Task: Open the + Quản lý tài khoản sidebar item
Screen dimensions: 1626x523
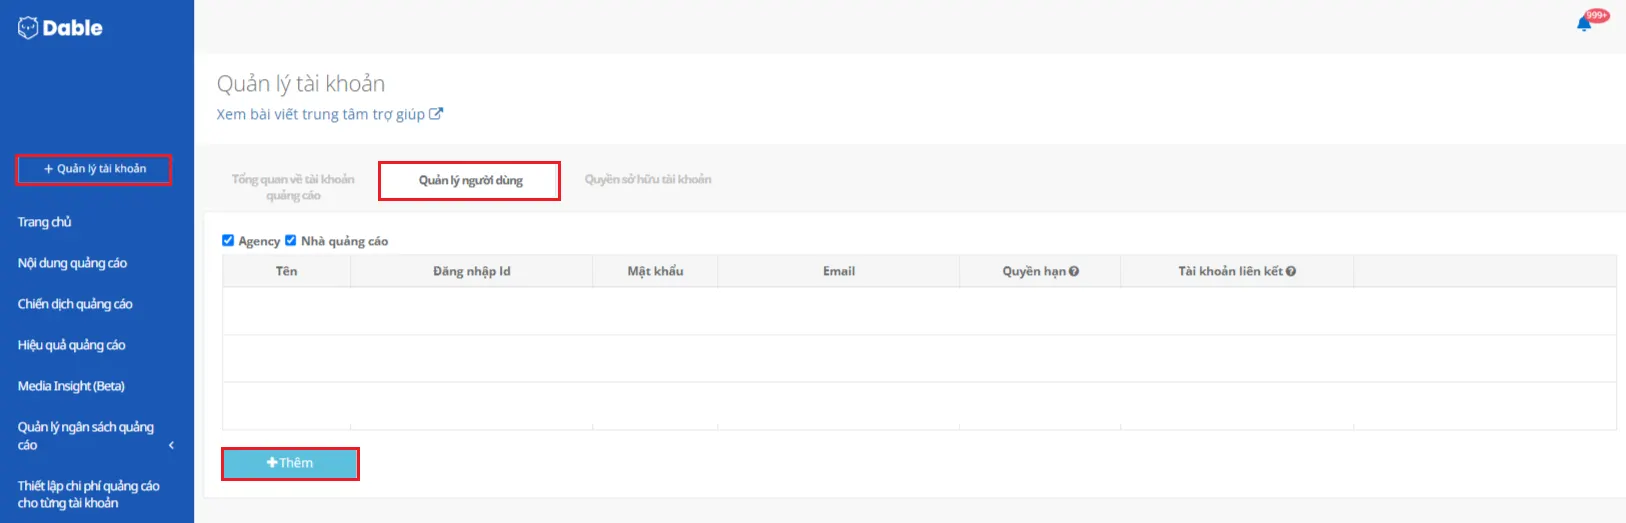Action: pyautogui.click(x=94, y=169)
